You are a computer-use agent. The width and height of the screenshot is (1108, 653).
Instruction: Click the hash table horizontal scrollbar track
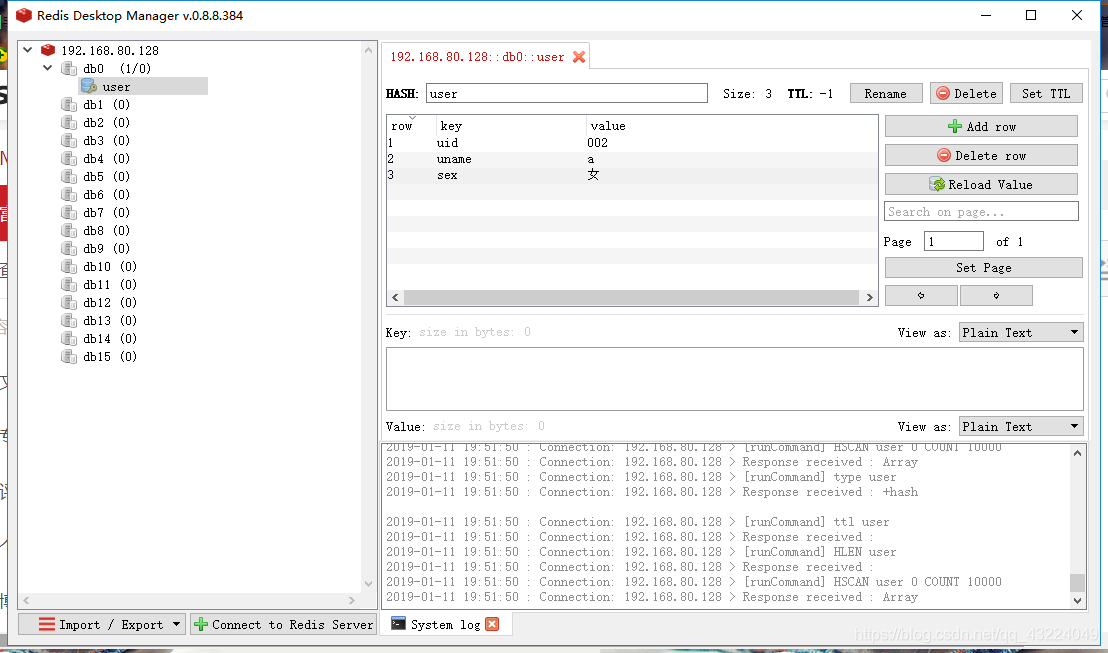point(632,298)
